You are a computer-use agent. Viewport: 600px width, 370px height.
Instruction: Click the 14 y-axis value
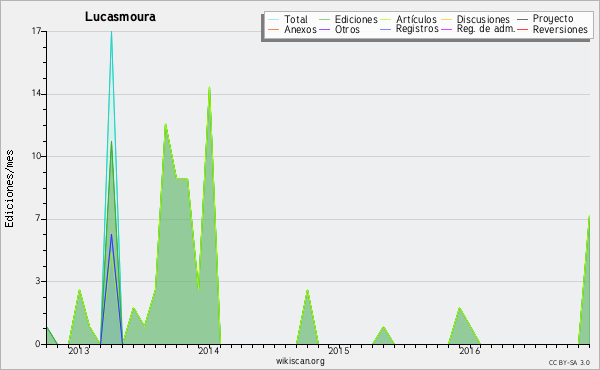point(36,94)
